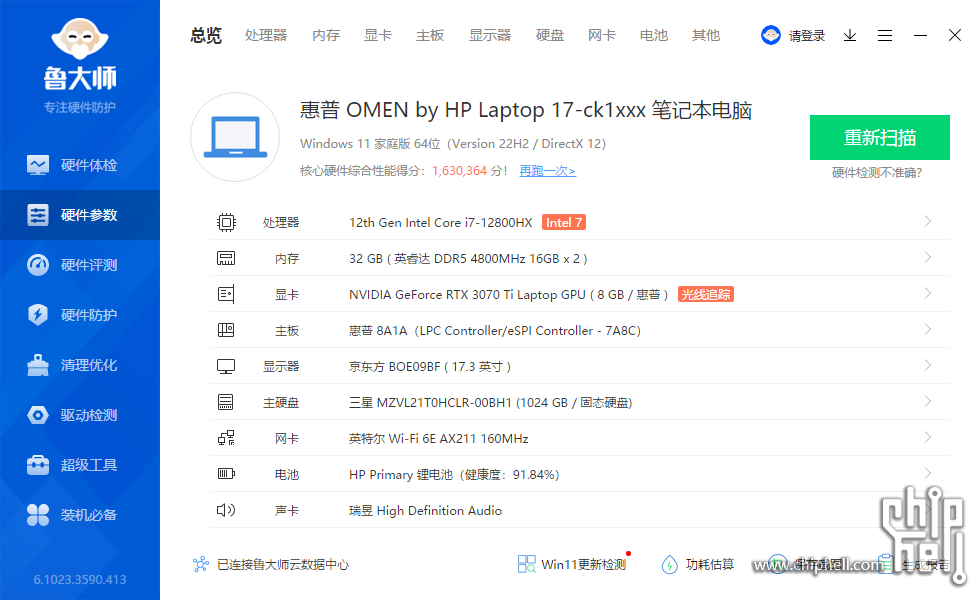
Task: Expand the 网卡 row chevron
Action: 928,438
